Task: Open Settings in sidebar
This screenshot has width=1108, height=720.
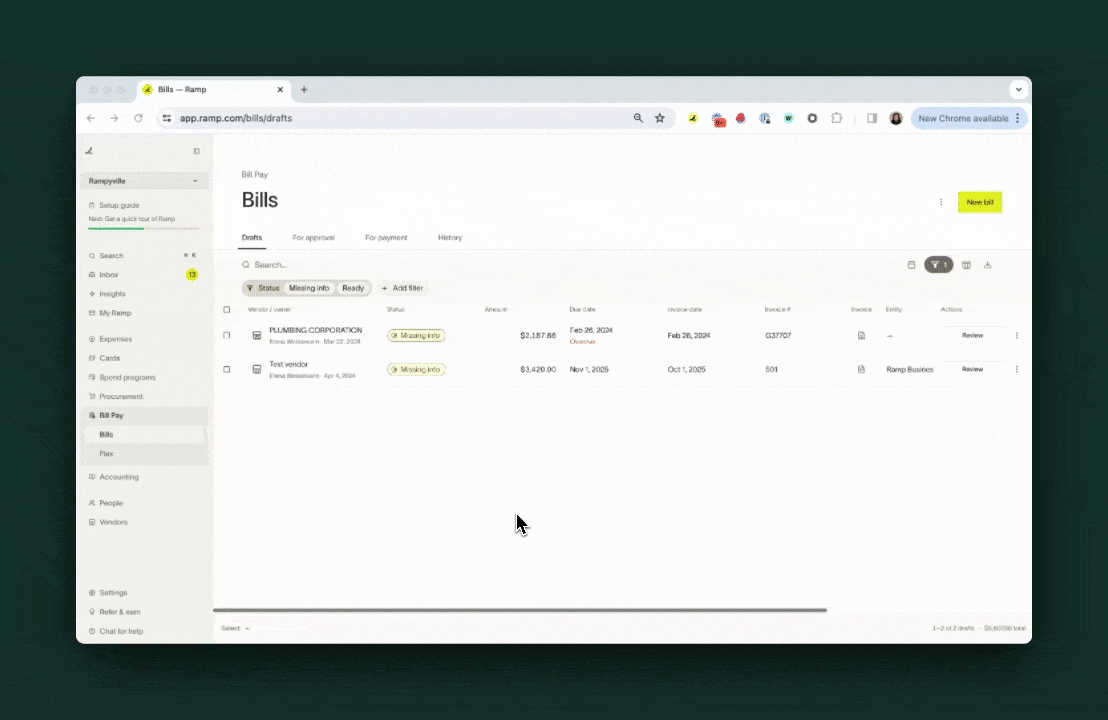Action: tap(112, 593)
